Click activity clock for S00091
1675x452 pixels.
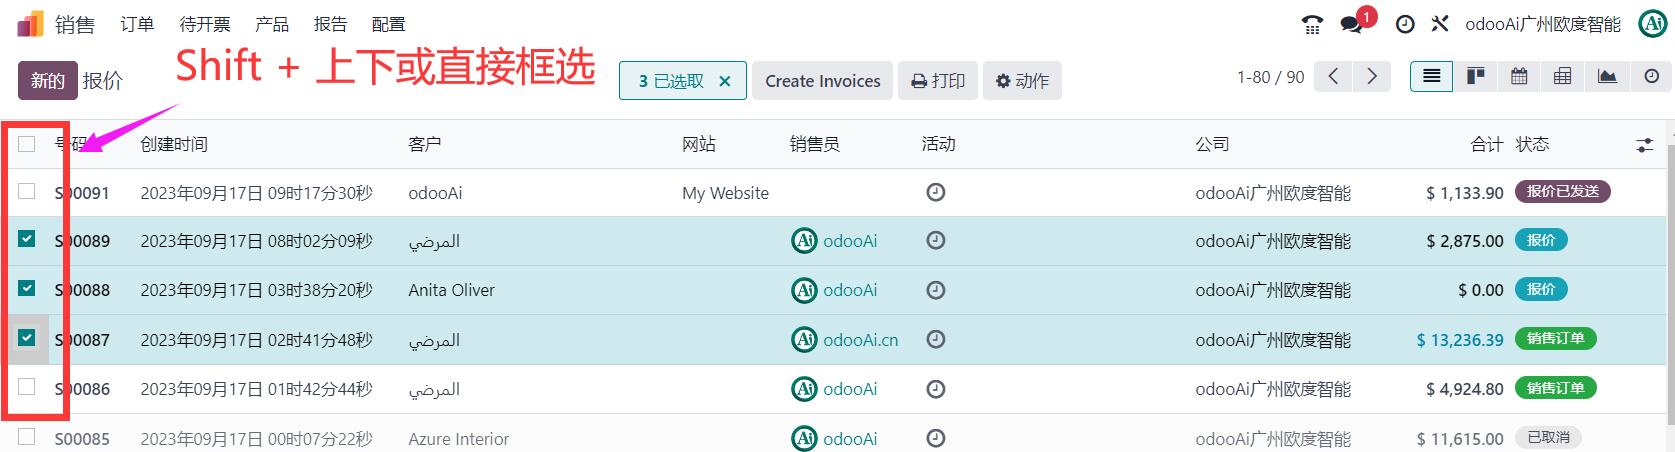point(936,192)
